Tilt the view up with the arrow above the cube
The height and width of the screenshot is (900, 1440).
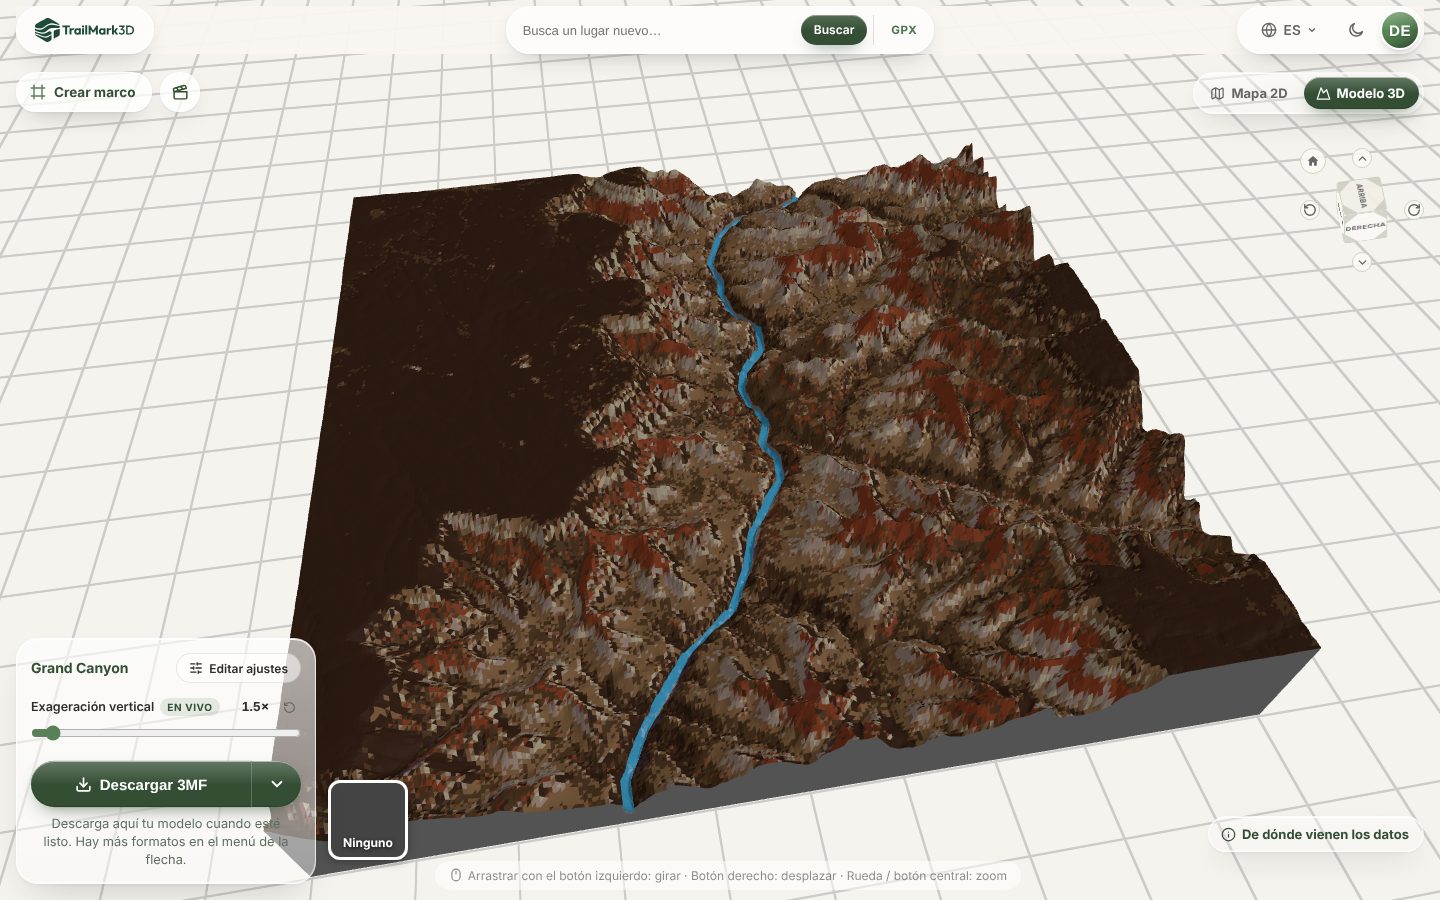(1362, 158)
